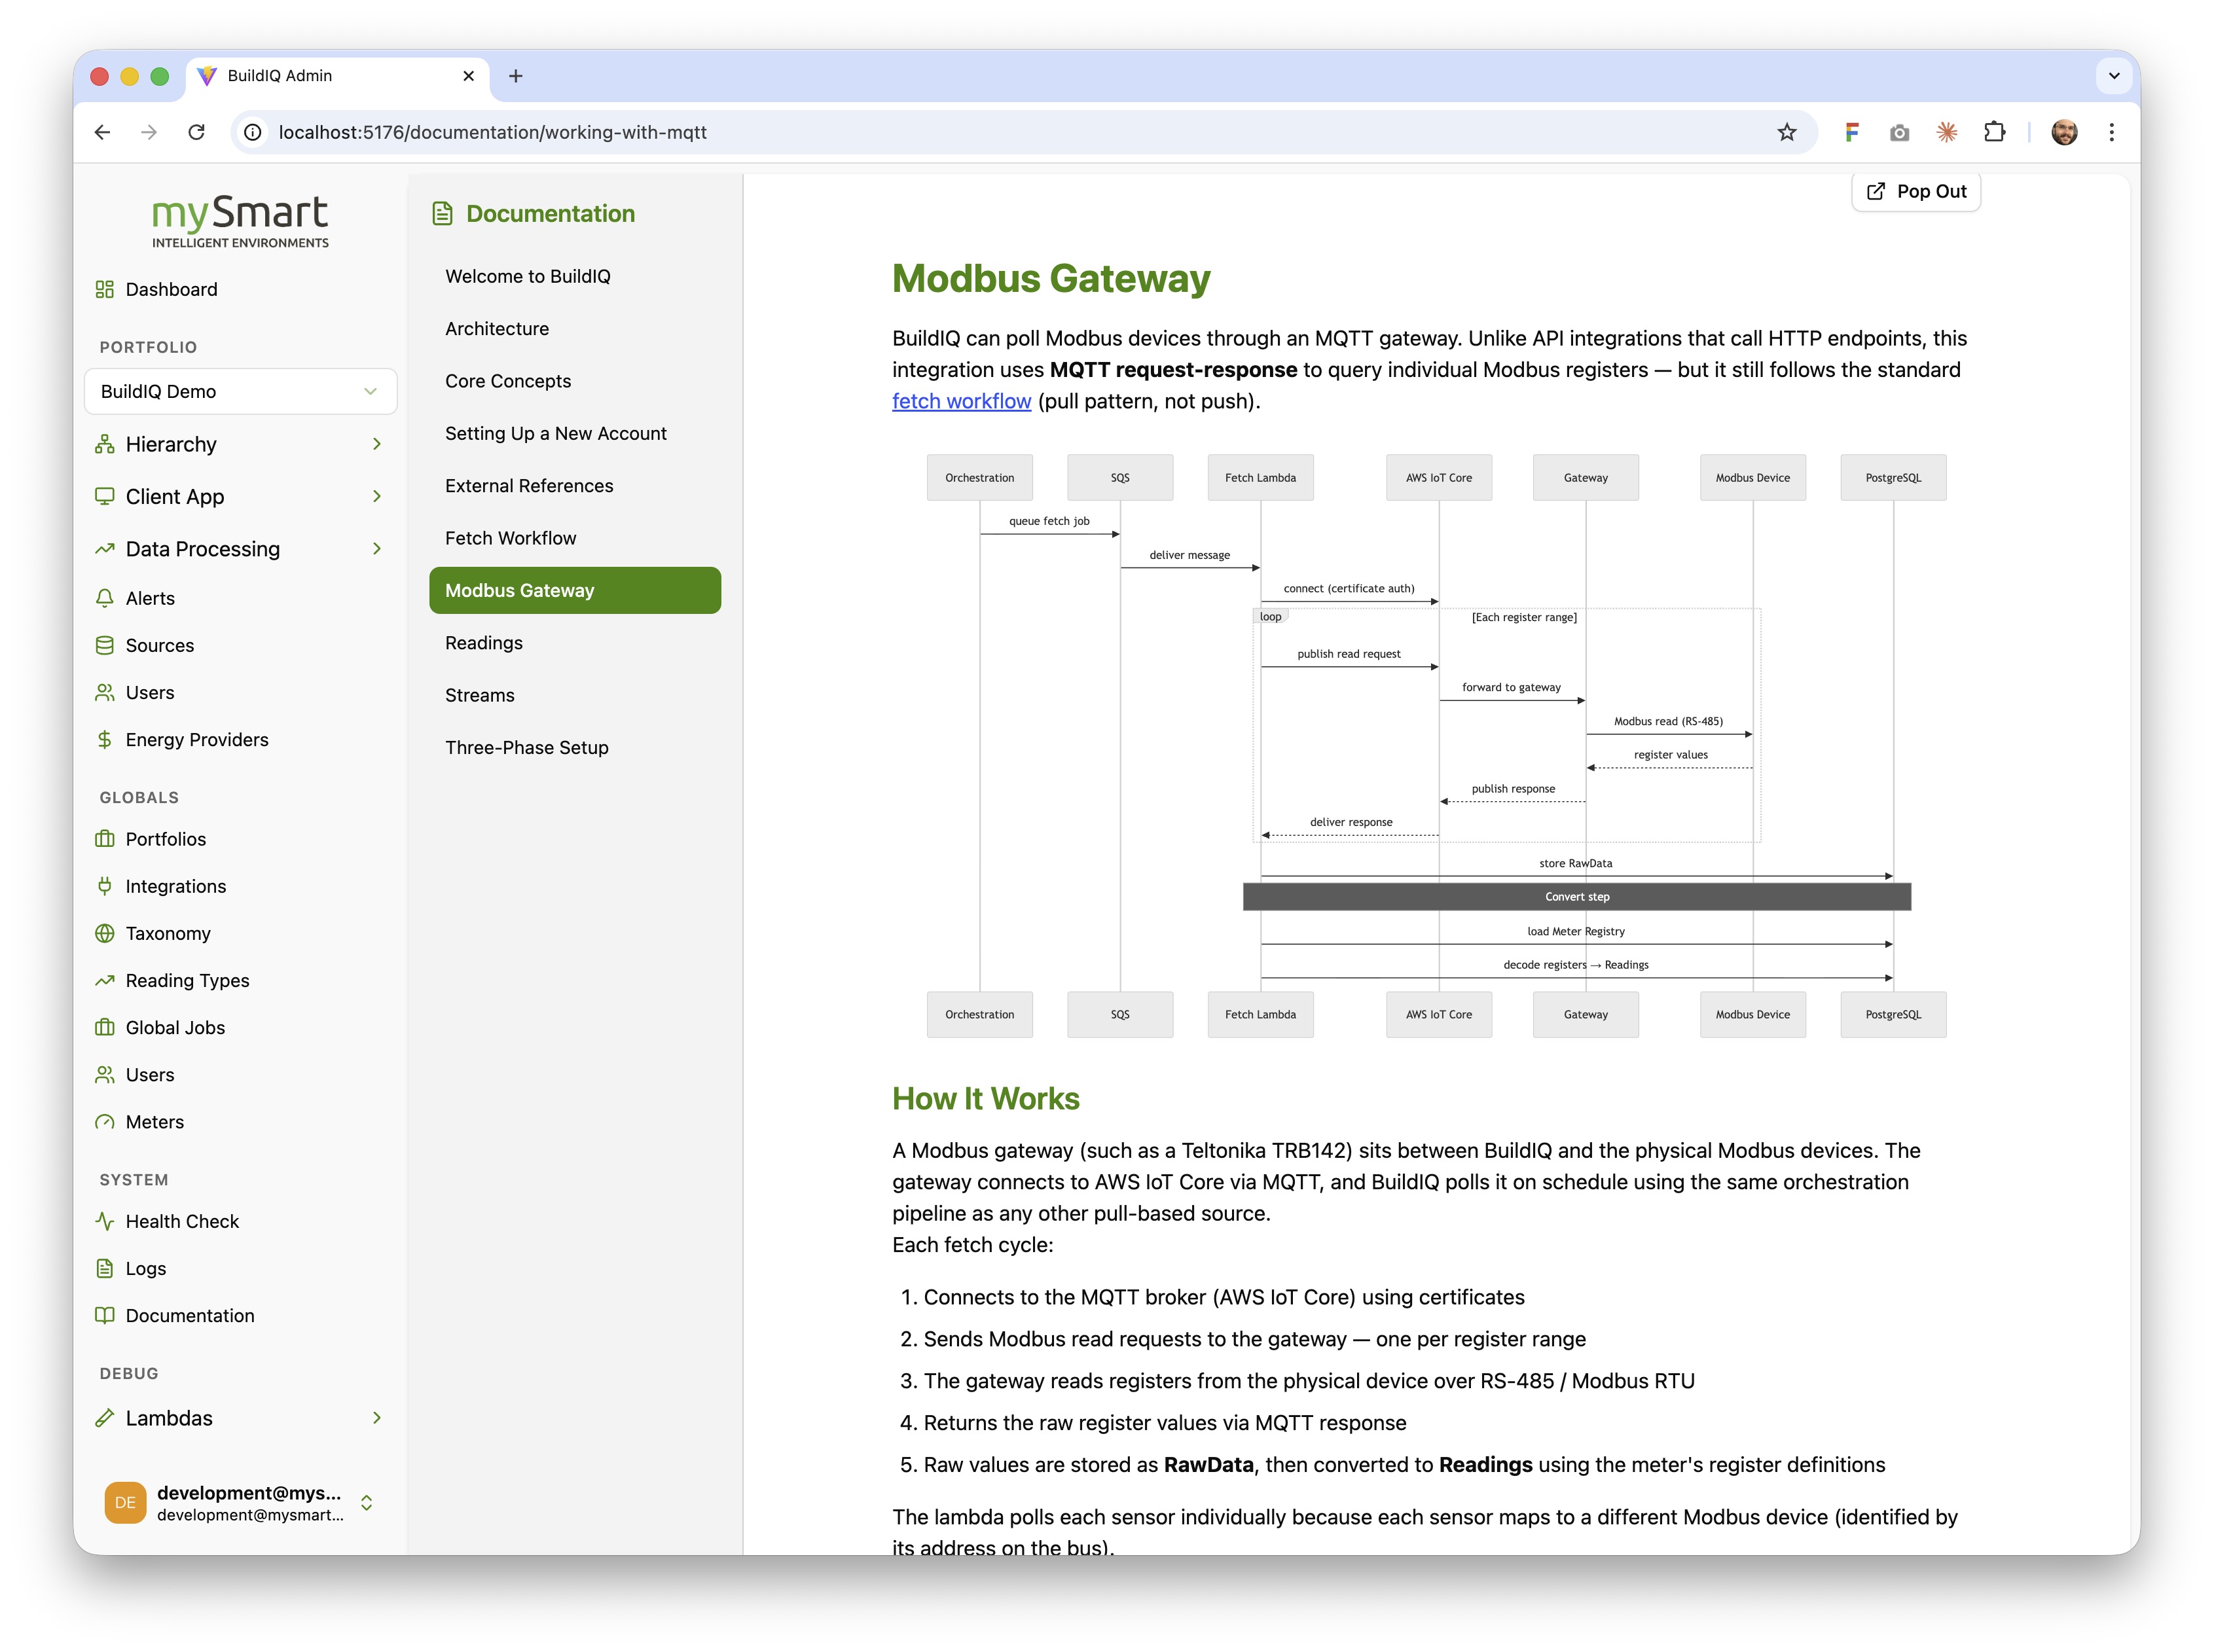Open the tab search dropdown arrow

2113,76
